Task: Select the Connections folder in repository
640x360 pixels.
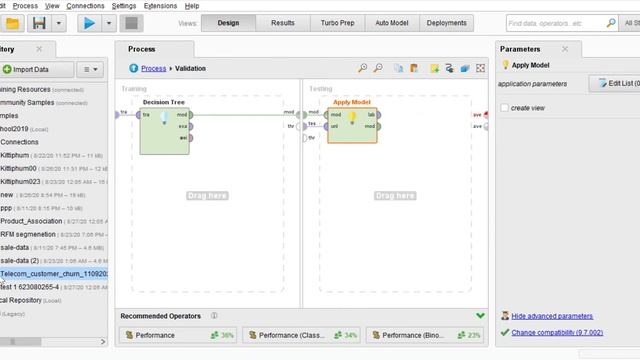Action: [19, 142]
